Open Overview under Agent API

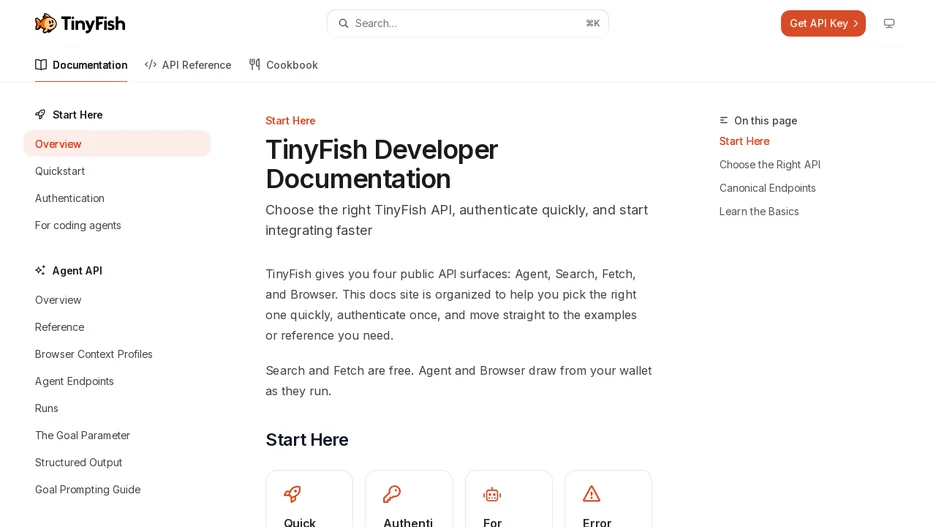pos(58,300)
